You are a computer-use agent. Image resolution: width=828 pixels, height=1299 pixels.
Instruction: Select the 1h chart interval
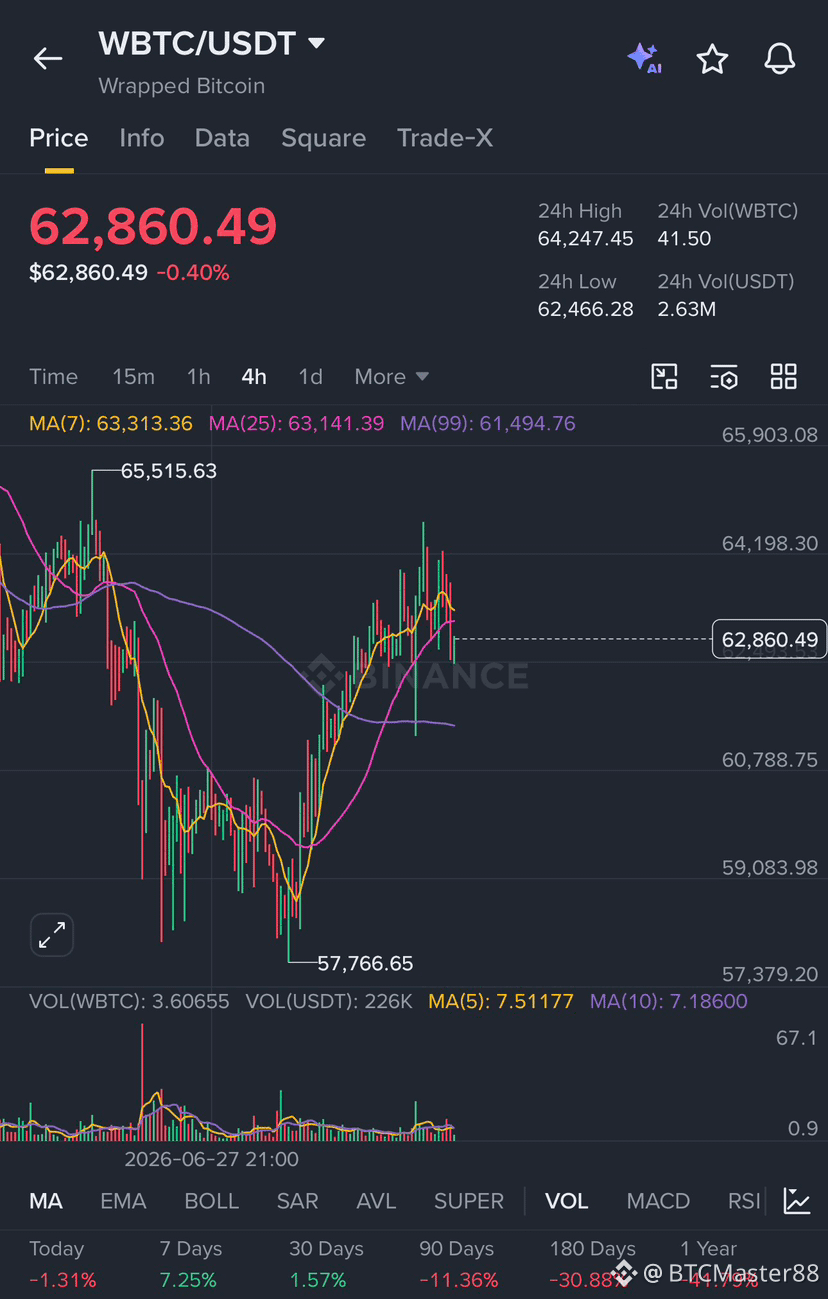point(198,377)
